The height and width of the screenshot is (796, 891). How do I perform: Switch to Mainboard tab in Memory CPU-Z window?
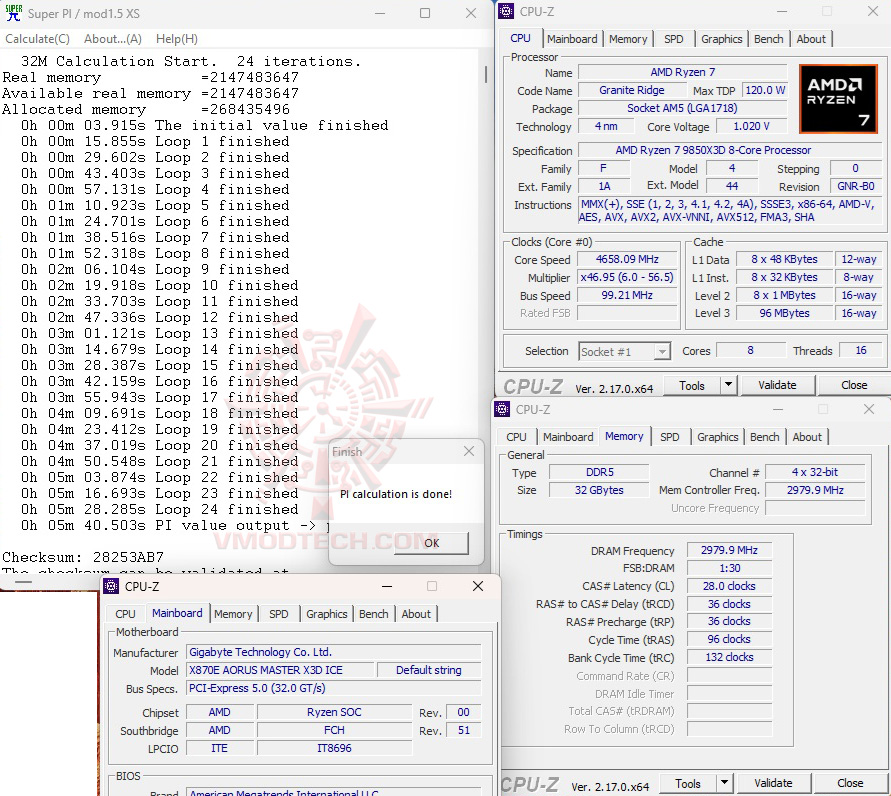tap(568, 437)
